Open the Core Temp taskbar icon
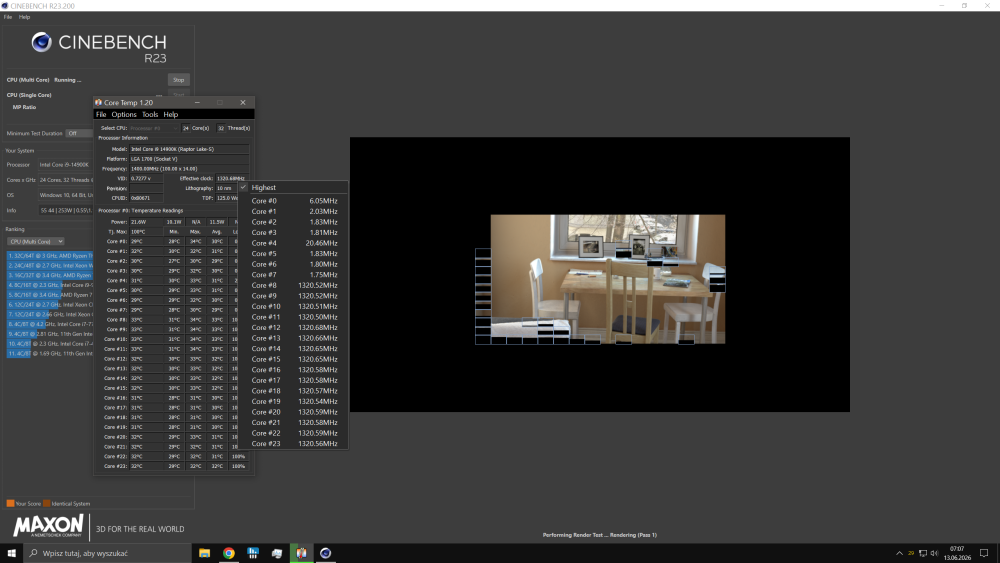This screenshot has height=563, width=1000. [301, 553]
